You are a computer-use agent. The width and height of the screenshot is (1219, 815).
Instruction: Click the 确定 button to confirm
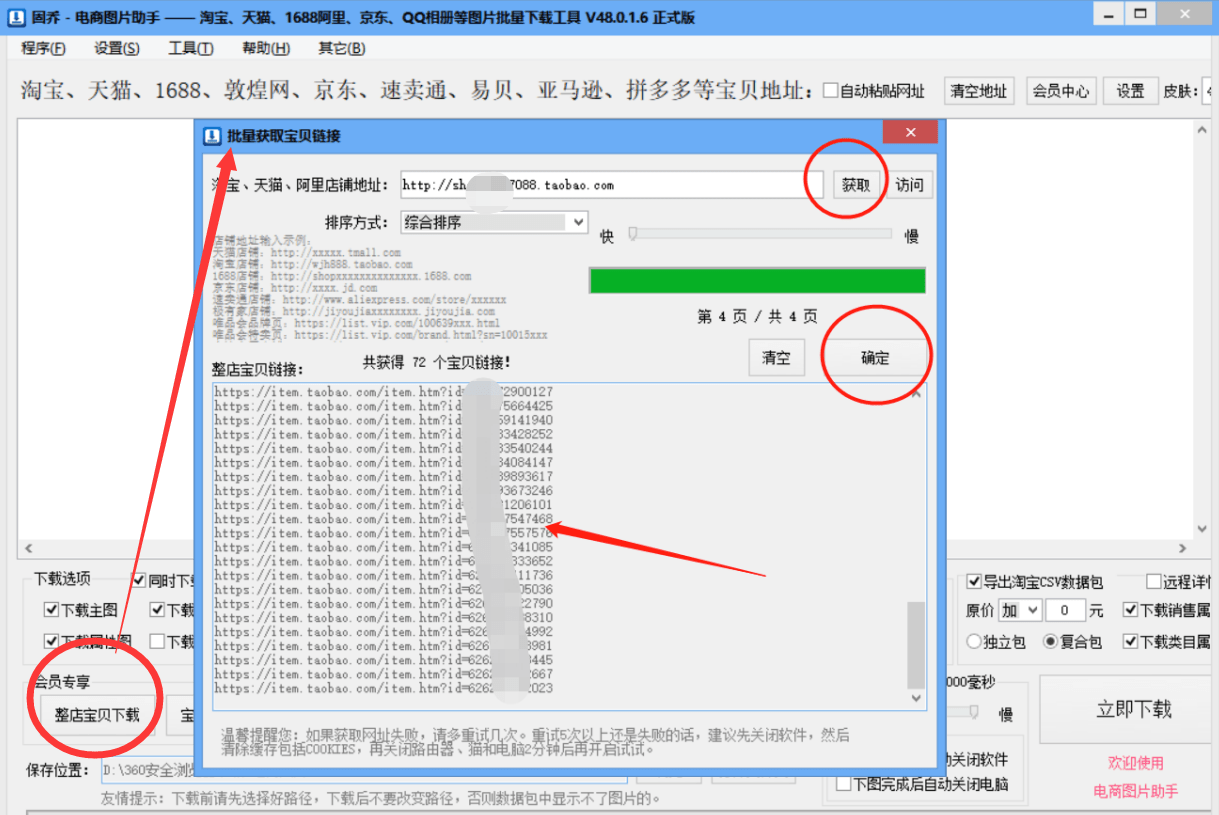click(x=874, y=357)
